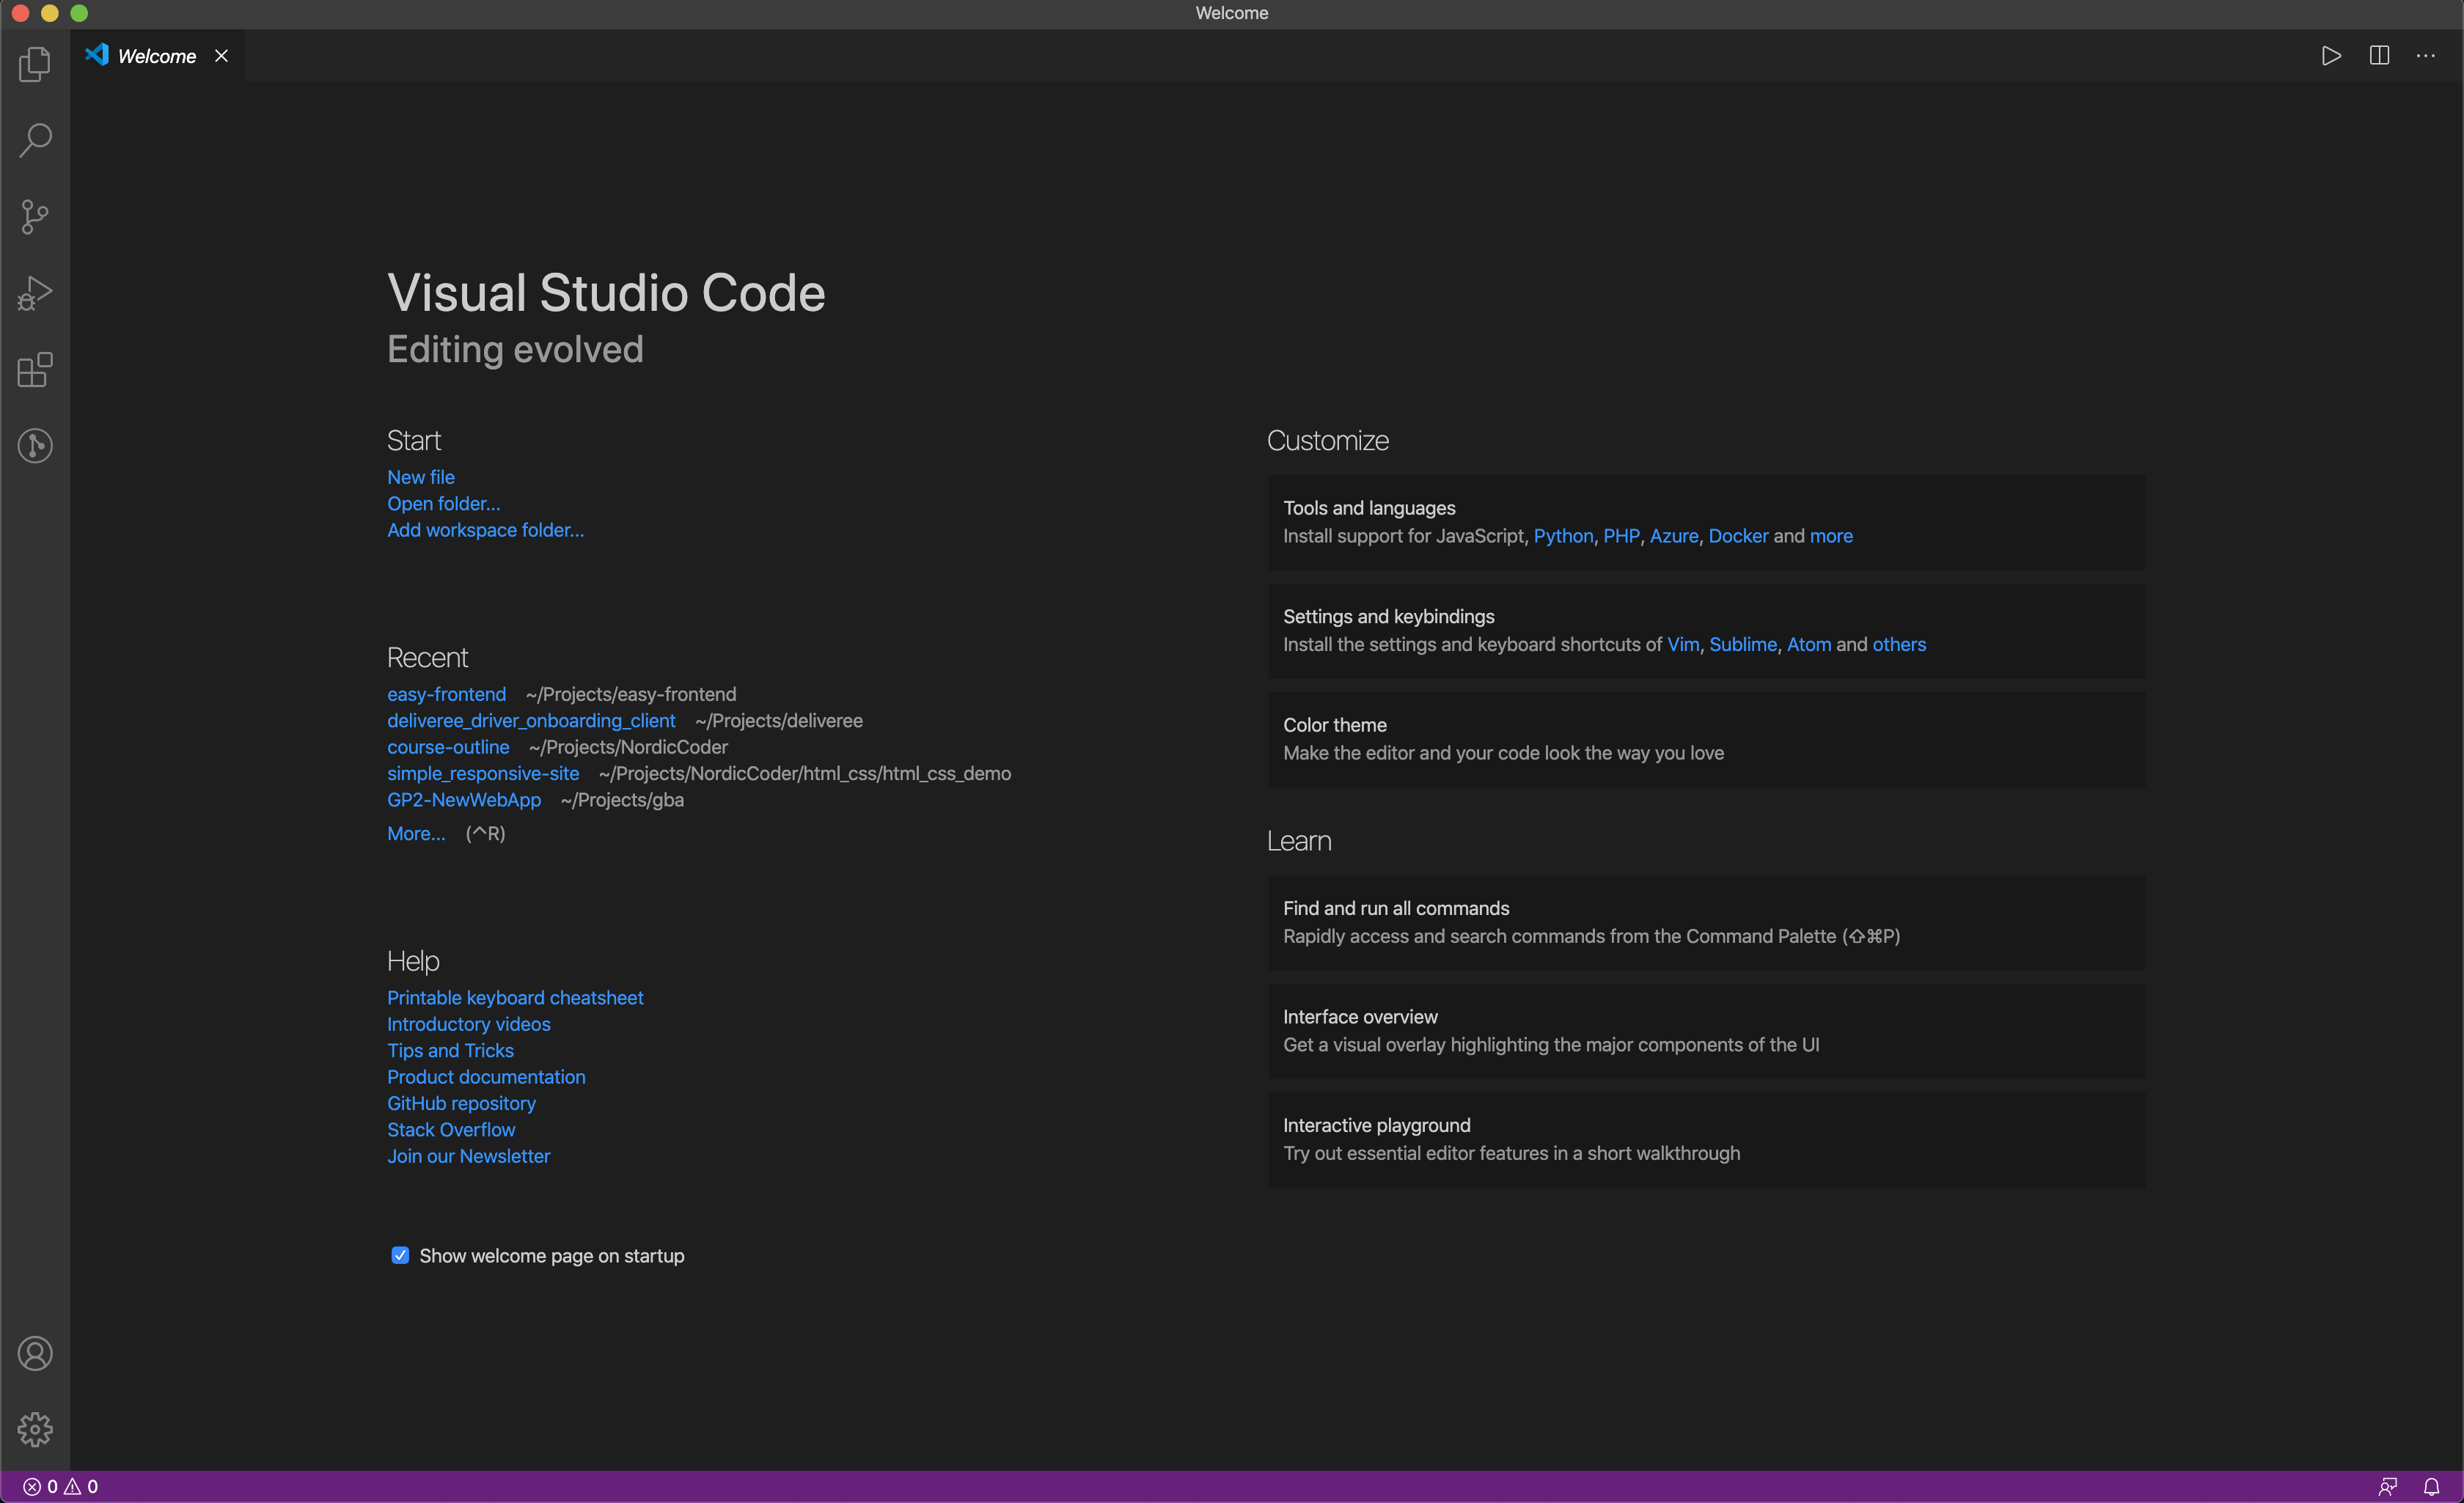Uncheck Show welcome page on startup
2464x1503 pixels.
pos(400,1255)
